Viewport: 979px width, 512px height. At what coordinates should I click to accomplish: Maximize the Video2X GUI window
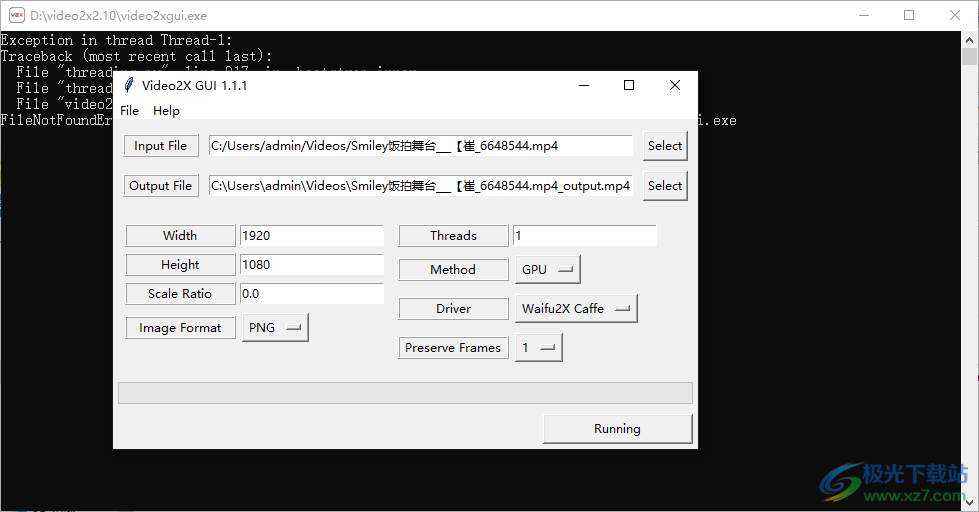(629, 86)
